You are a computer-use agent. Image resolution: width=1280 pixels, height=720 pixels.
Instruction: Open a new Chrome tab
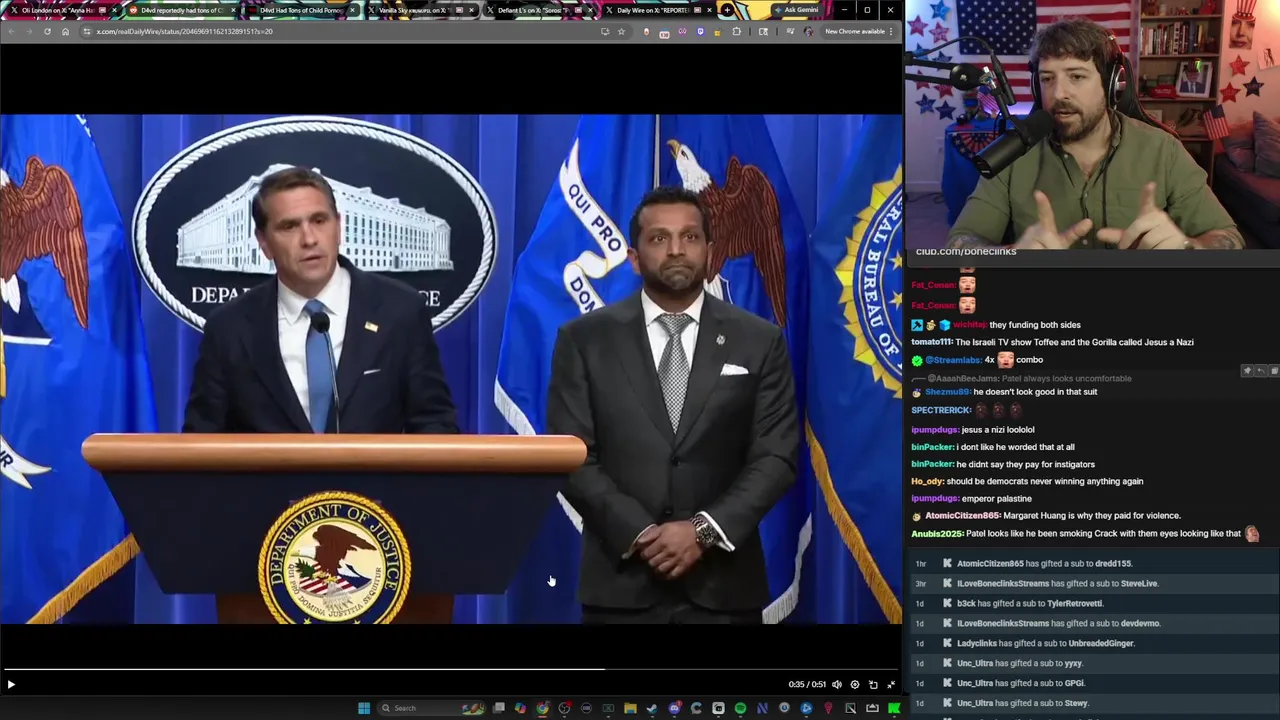coord(727,10)
